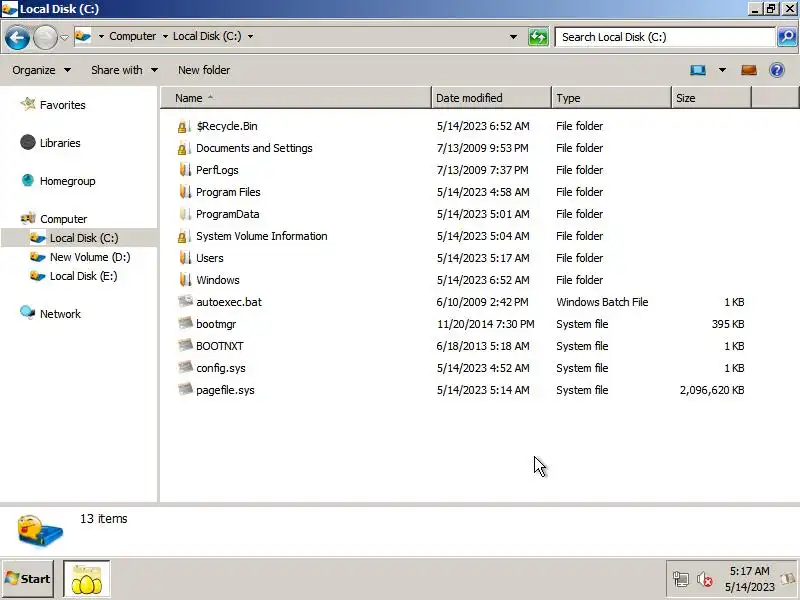800x600 pixels.
Task: Select New Volume (D:) in navigation pane
Action: click(90, 257)
